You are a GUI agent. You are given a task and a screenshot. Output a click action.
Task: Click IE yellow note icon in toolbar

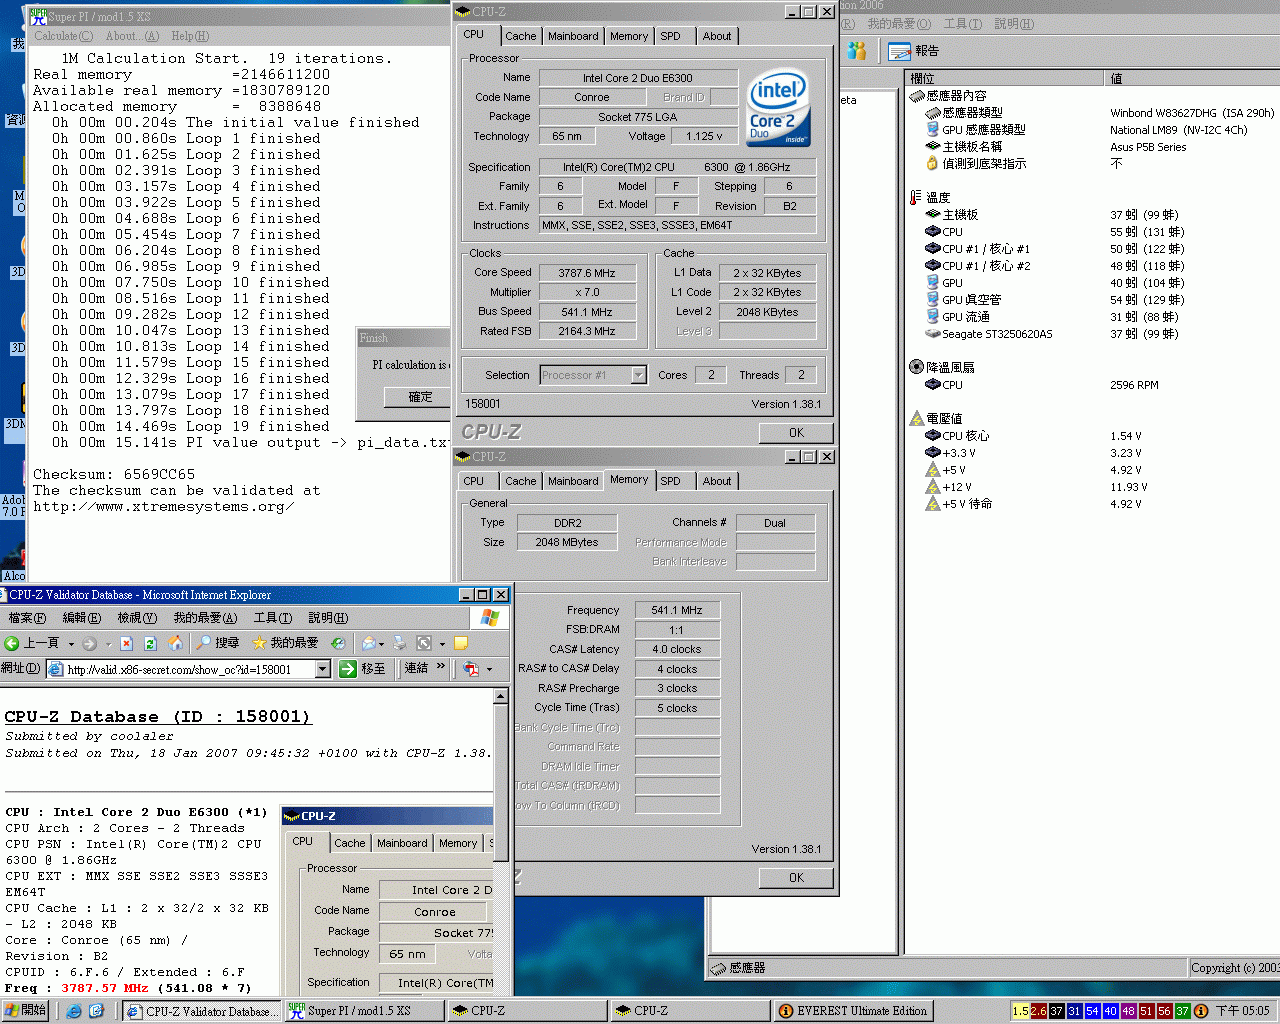point(461,643)
